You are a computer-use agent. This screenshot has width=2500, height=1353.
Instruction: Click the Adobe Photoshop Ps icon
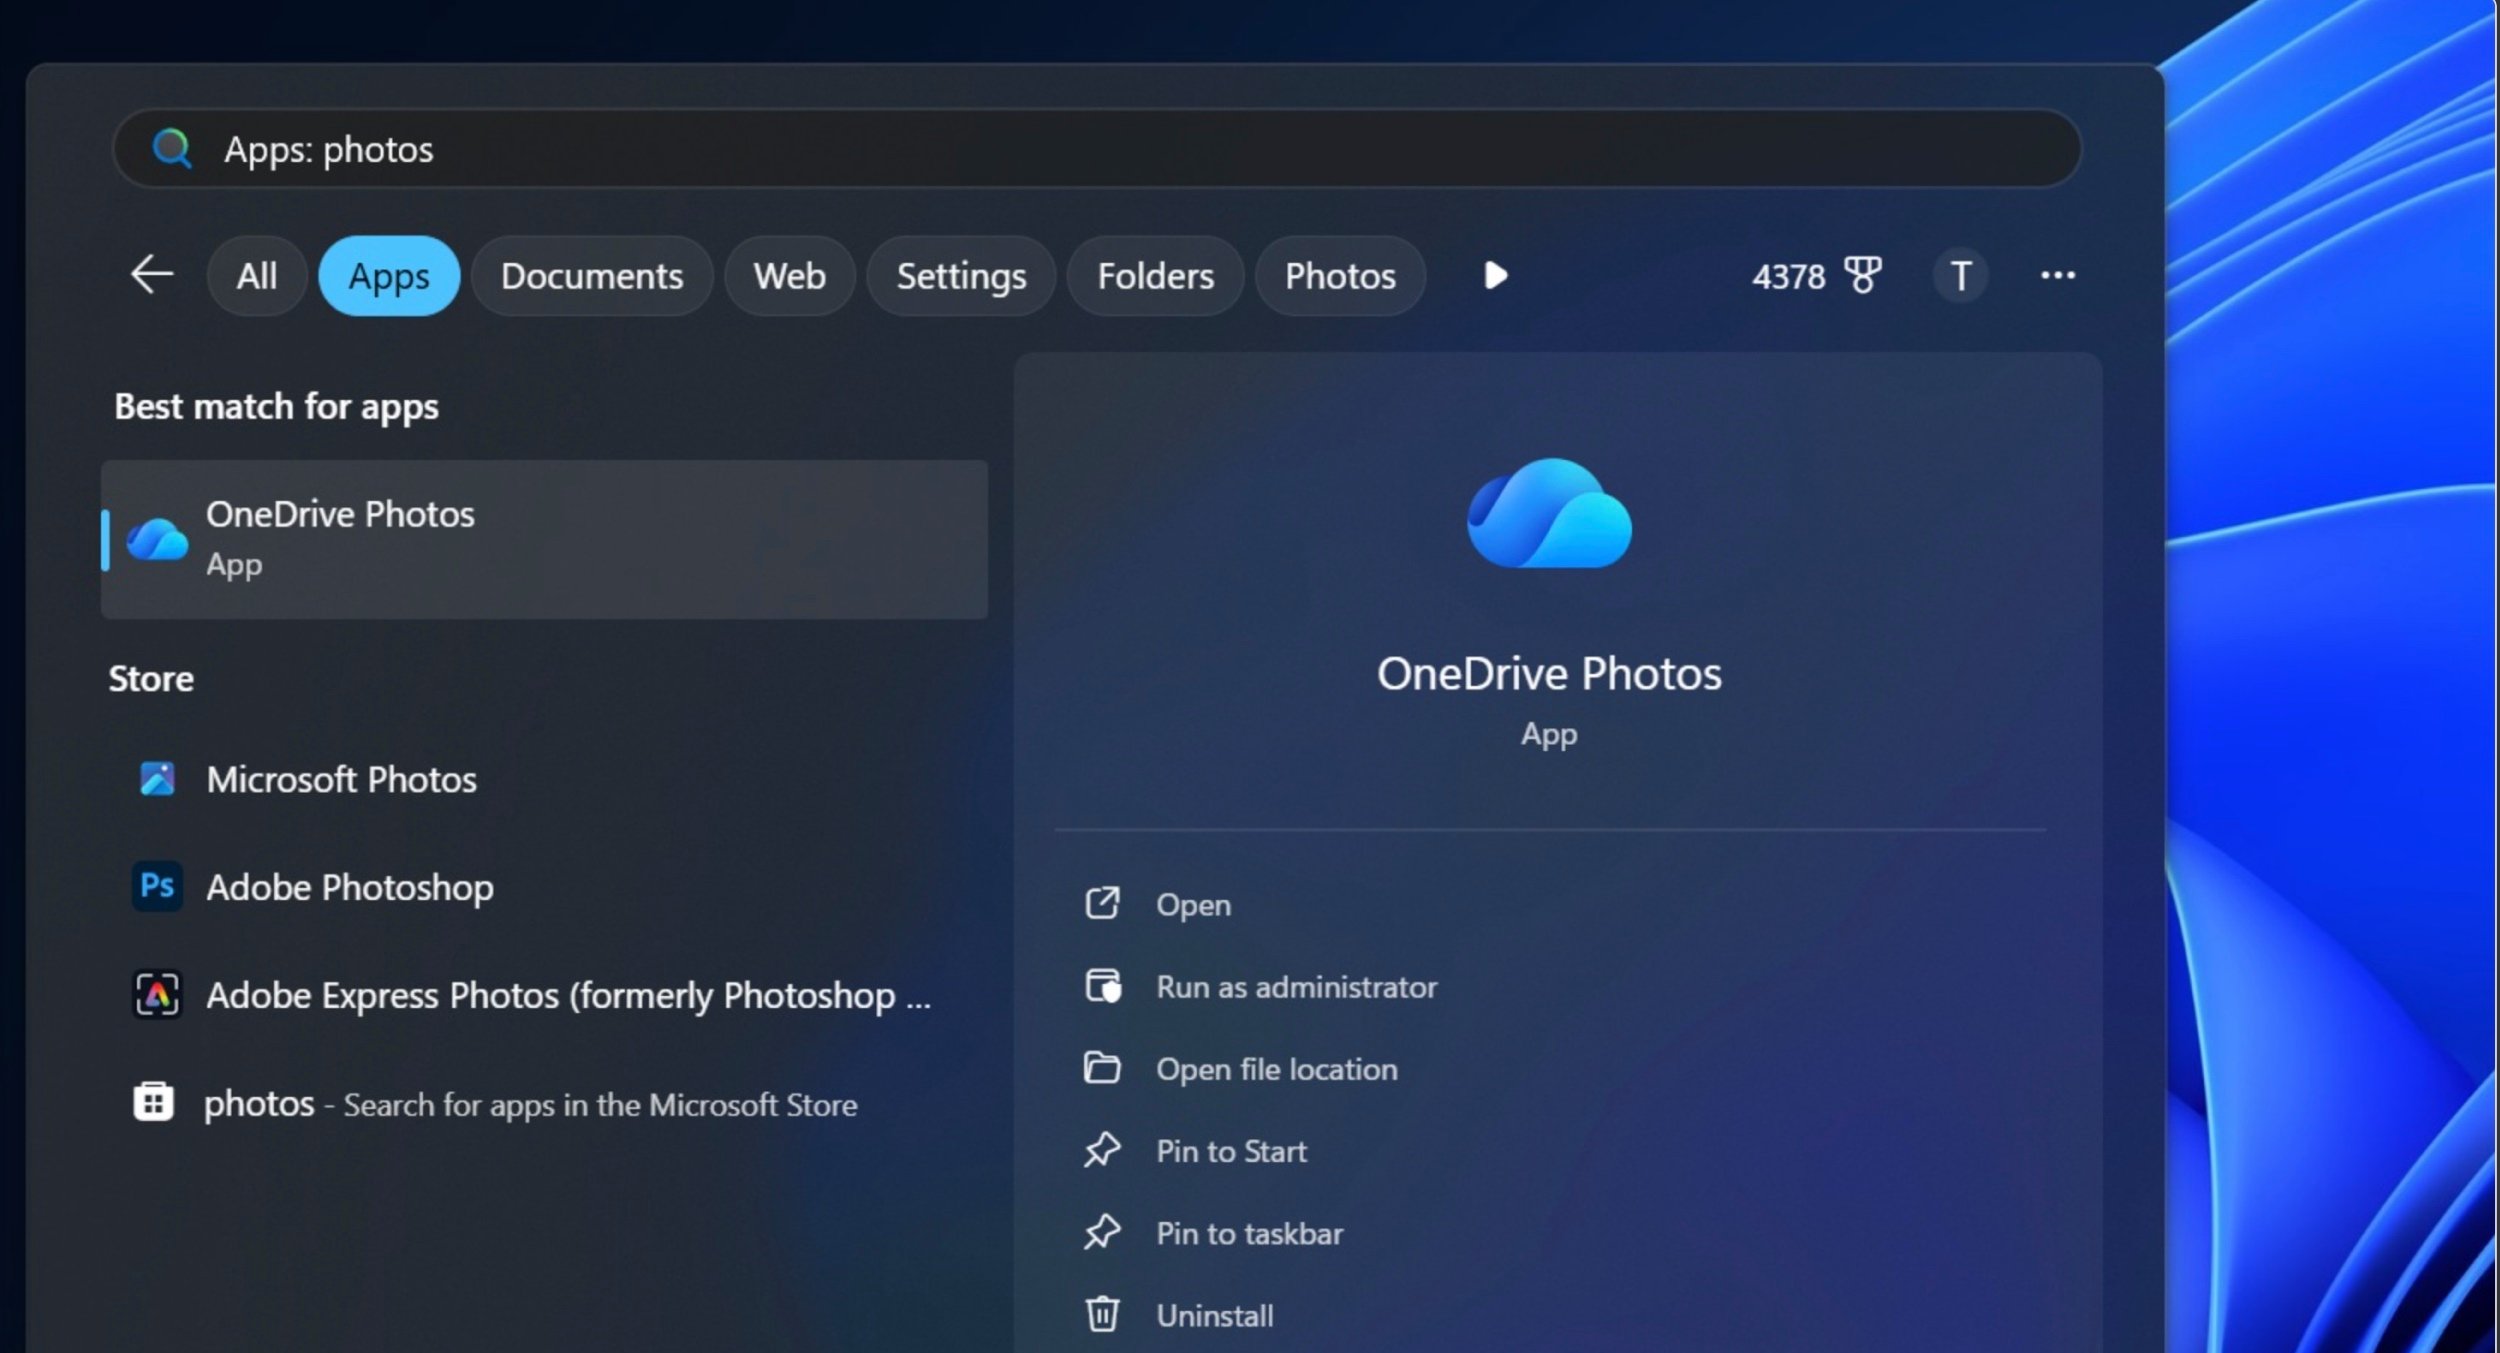coord(157,886)
